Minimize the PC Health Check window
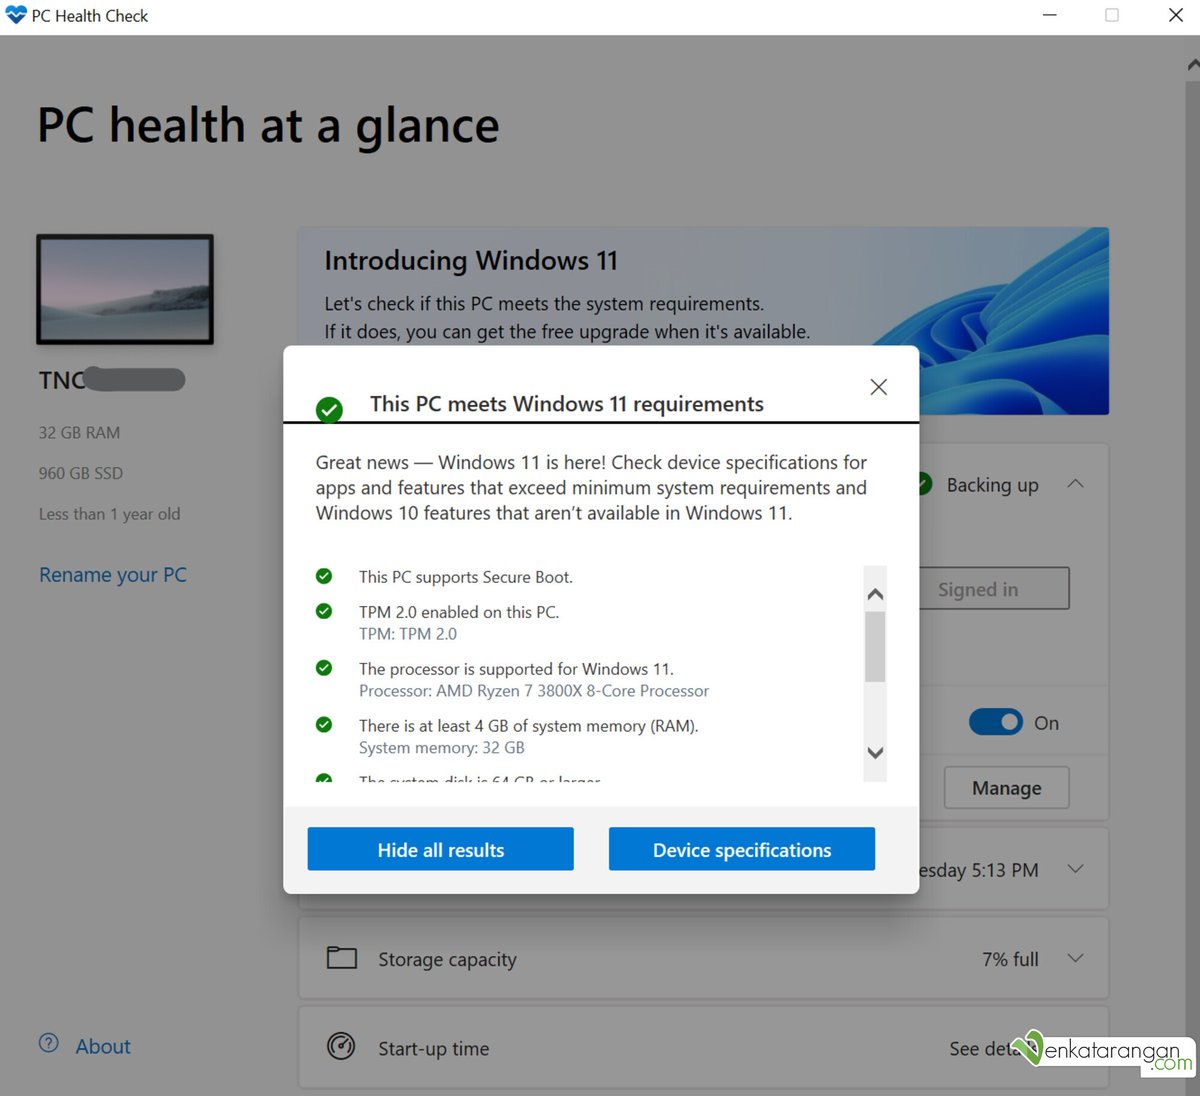The width and height of the screenshot is (1200, 1096). (1049, 15)
